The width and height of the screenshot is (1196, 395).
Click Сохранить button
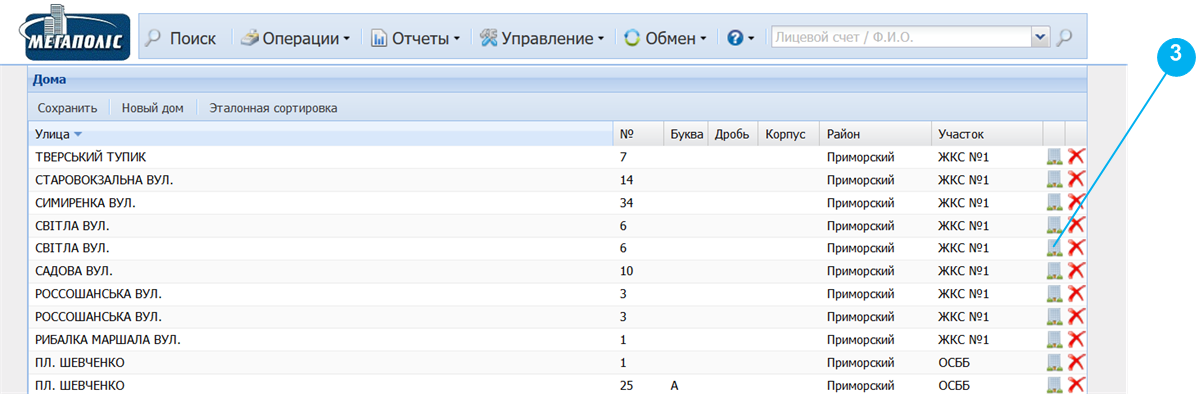coord(67,108)
